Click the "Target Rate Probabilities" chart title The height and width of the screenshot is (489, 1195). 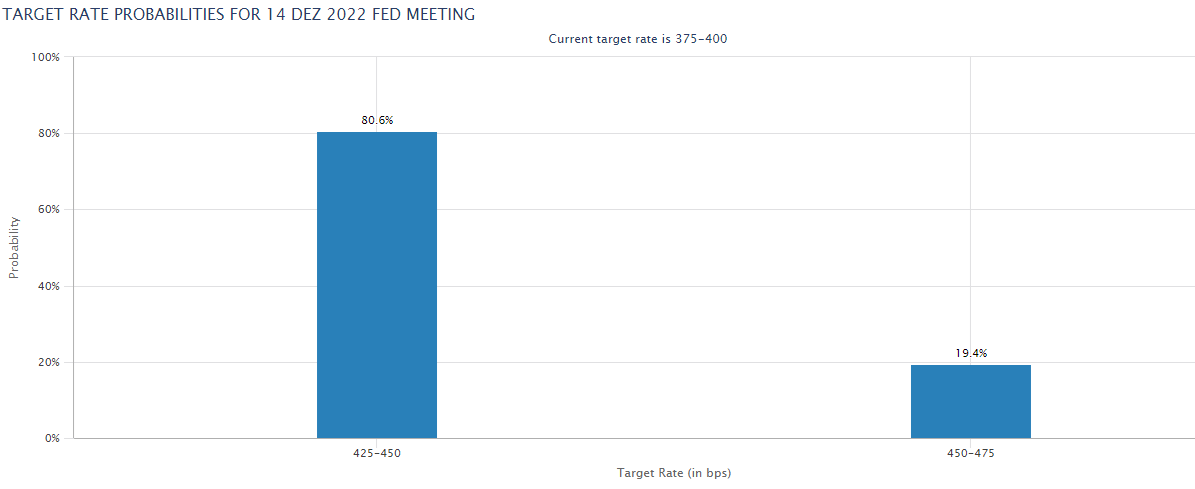pyautogui.click(x=238, y=15)
